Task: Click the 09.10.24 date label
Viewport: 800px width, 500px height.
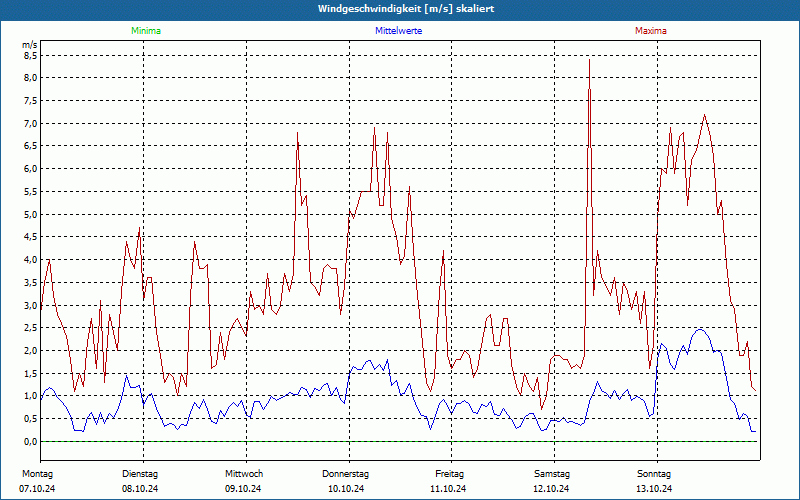Action: pos(243,489)
